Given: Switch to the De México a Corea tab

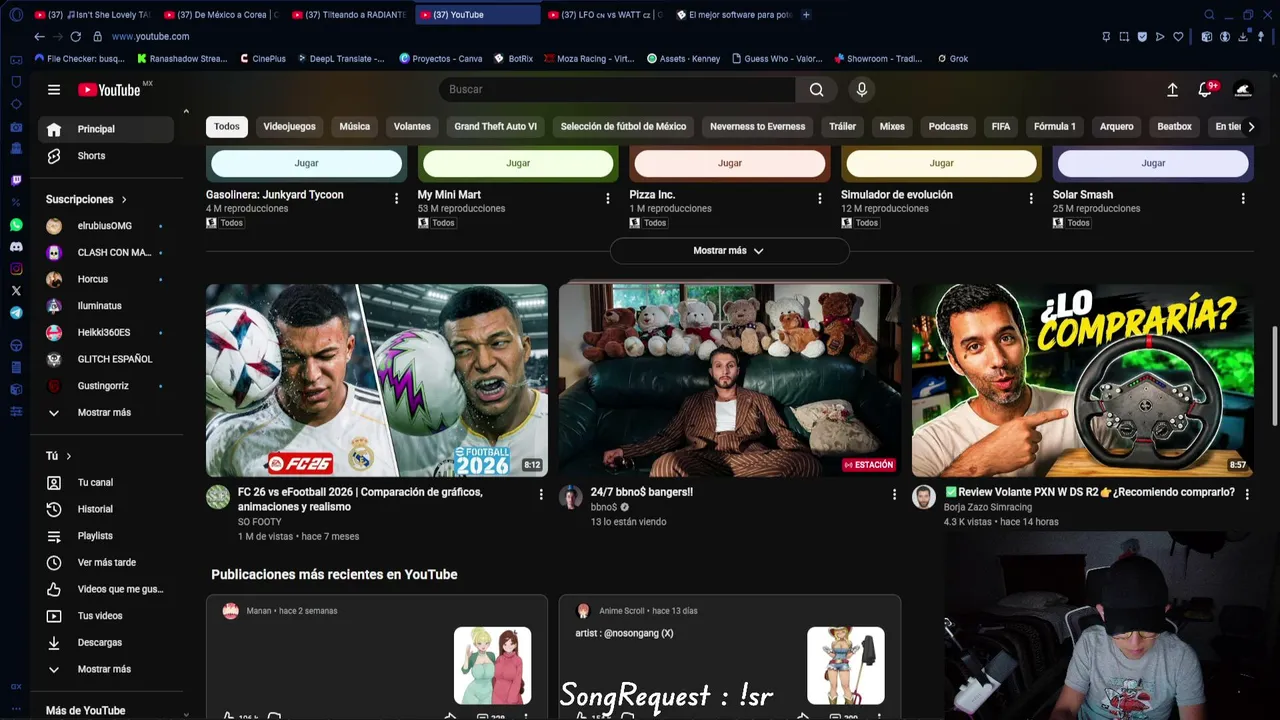Looking at the screenshot, I should (x=223, y=15).
